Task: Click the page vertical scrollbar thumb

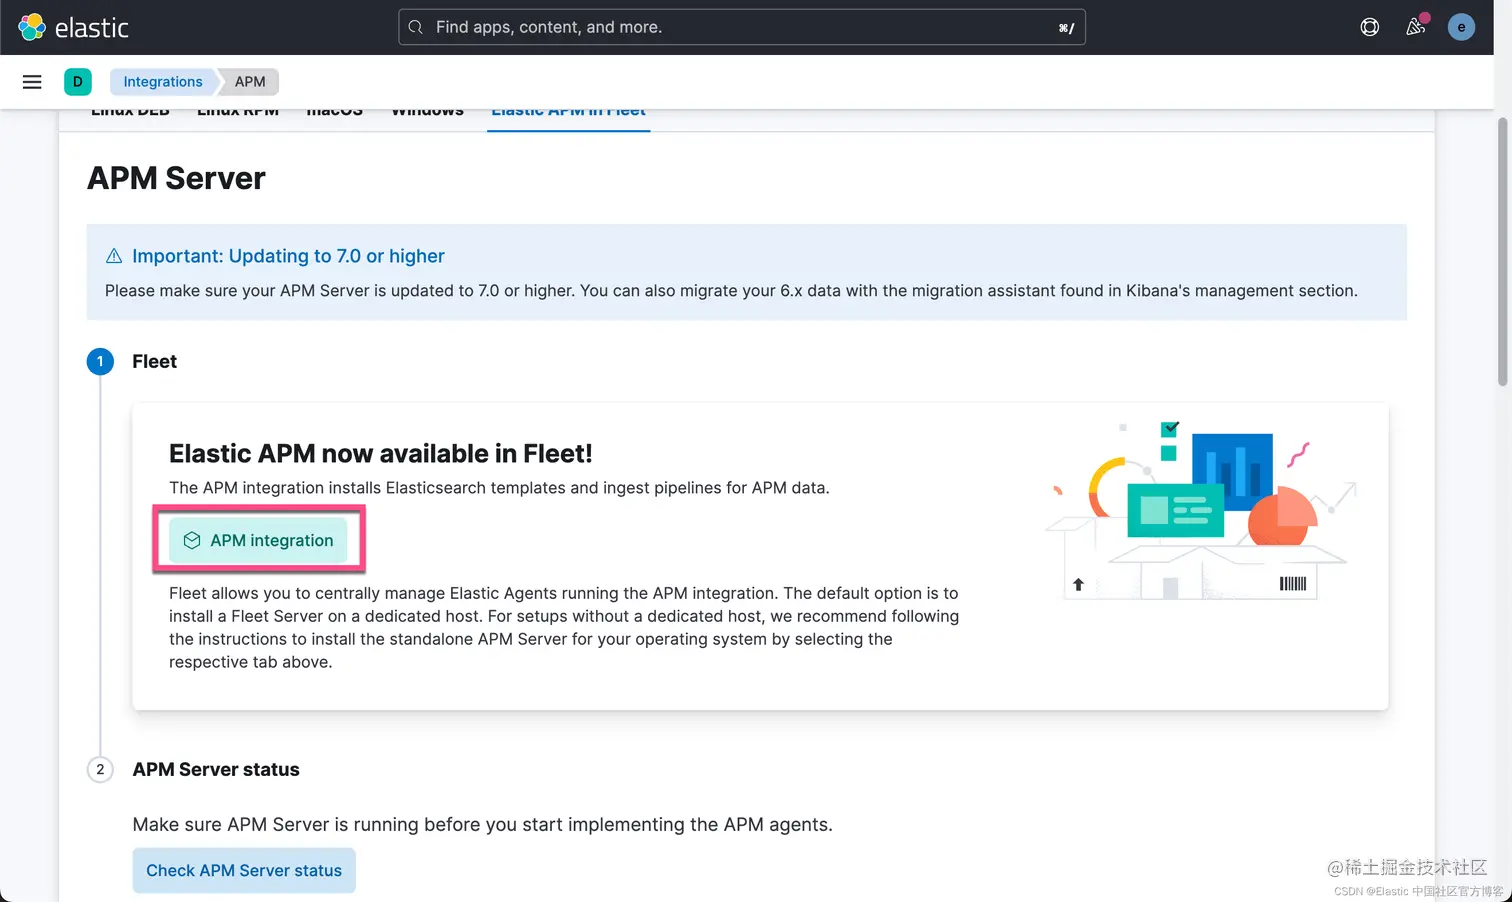Action: click(1502, 250)
